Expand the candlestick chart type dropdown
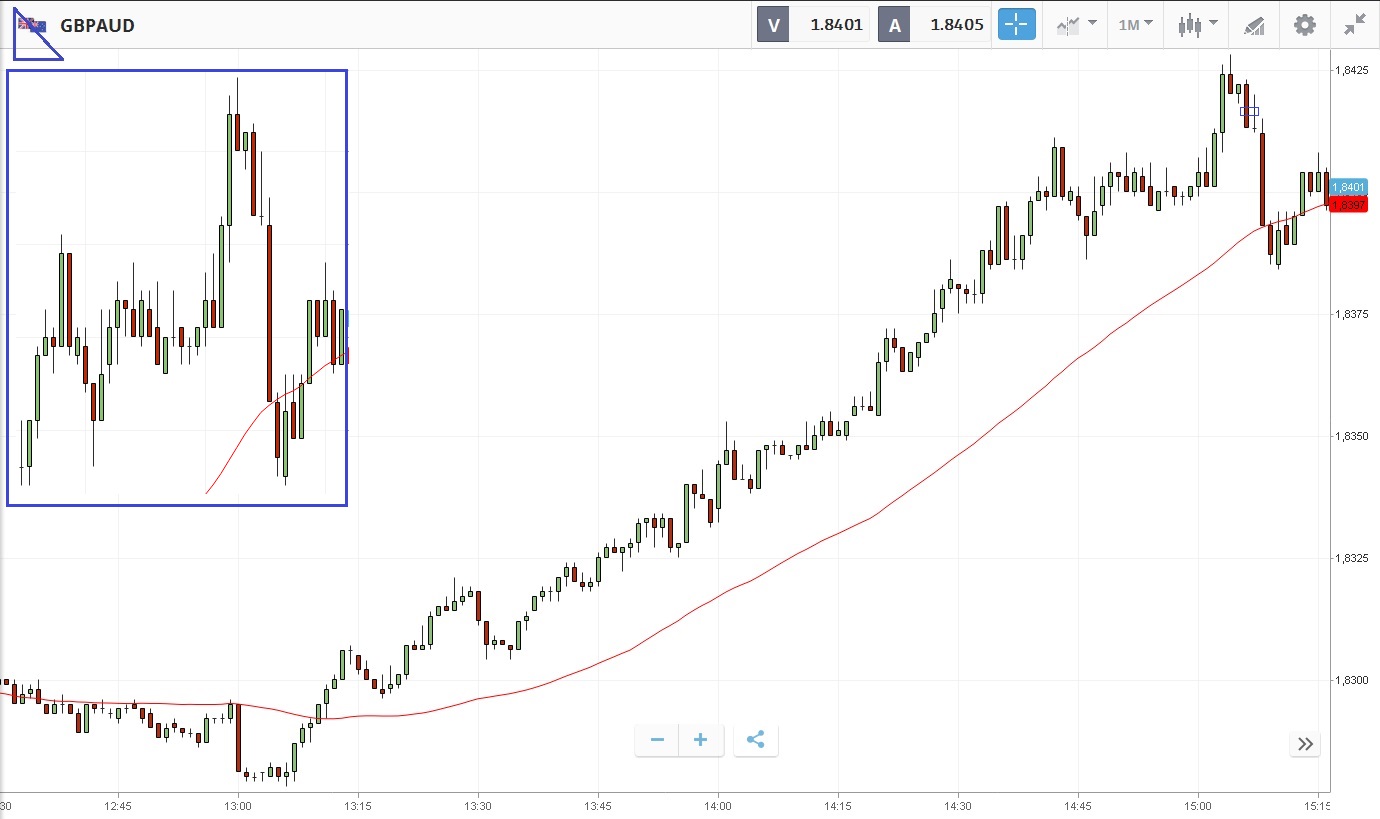Image resolution: width=1380 pixels, height=819 pixels. coord(1198,25)
